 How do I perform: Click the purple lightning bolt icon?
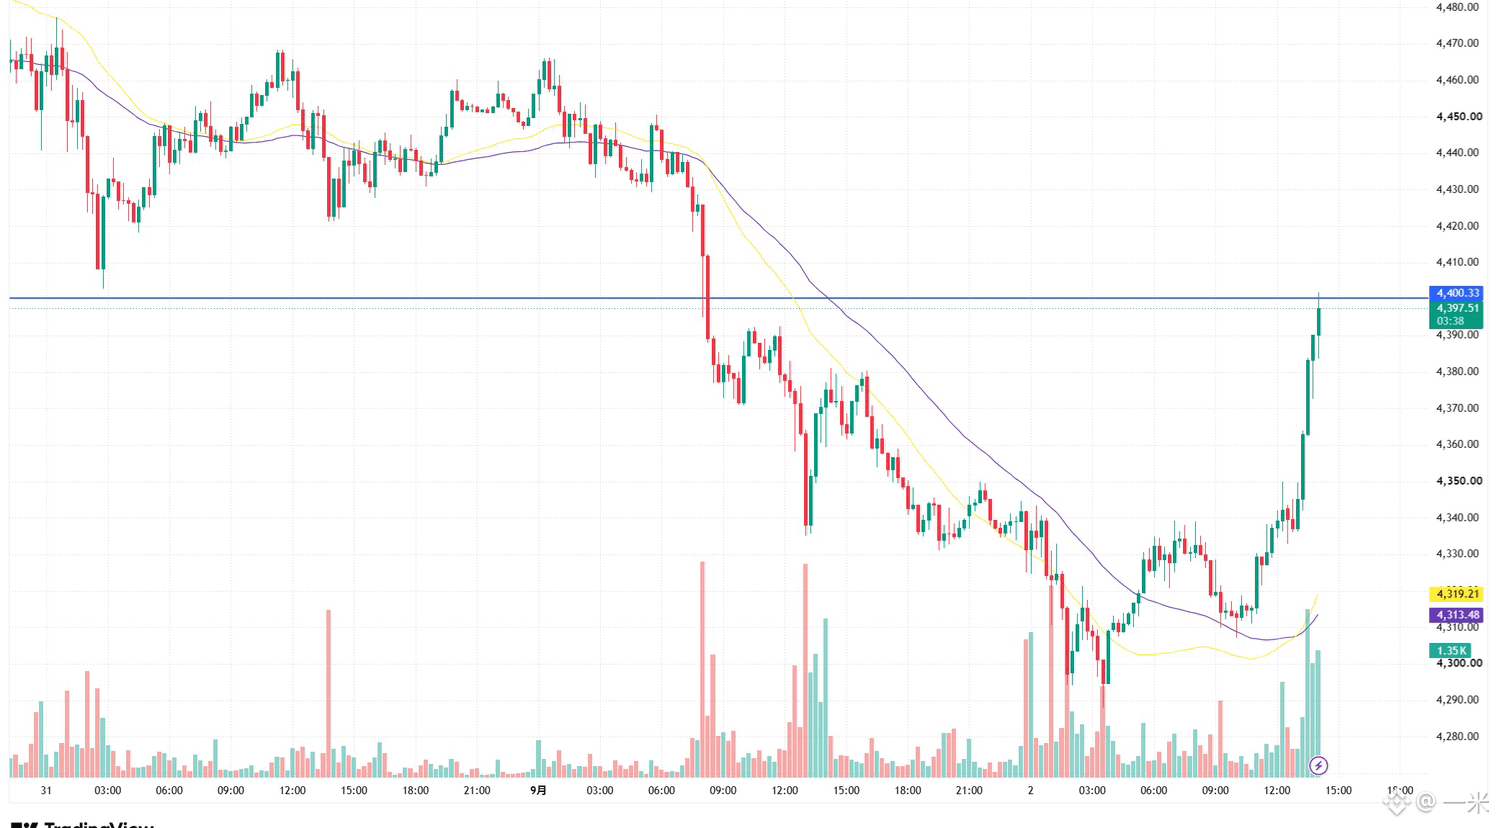tap(1318, 766)
